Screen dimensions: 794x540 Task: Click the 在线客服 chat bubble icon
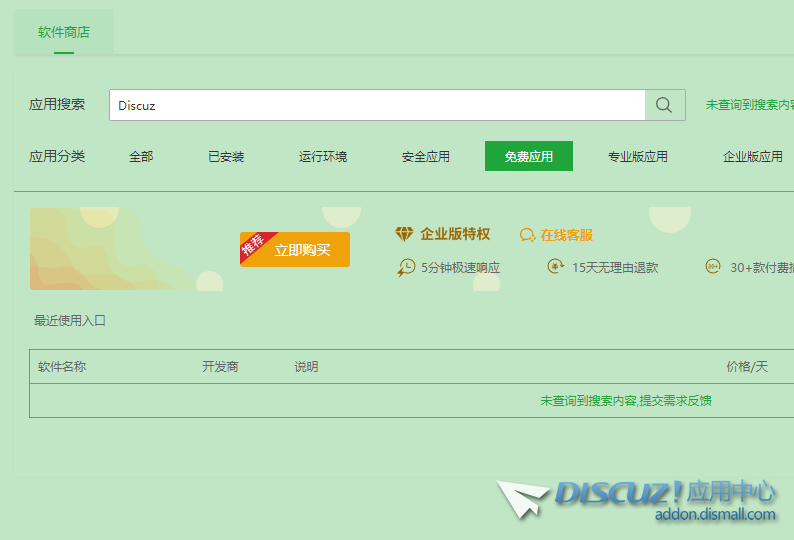point(527,235)
